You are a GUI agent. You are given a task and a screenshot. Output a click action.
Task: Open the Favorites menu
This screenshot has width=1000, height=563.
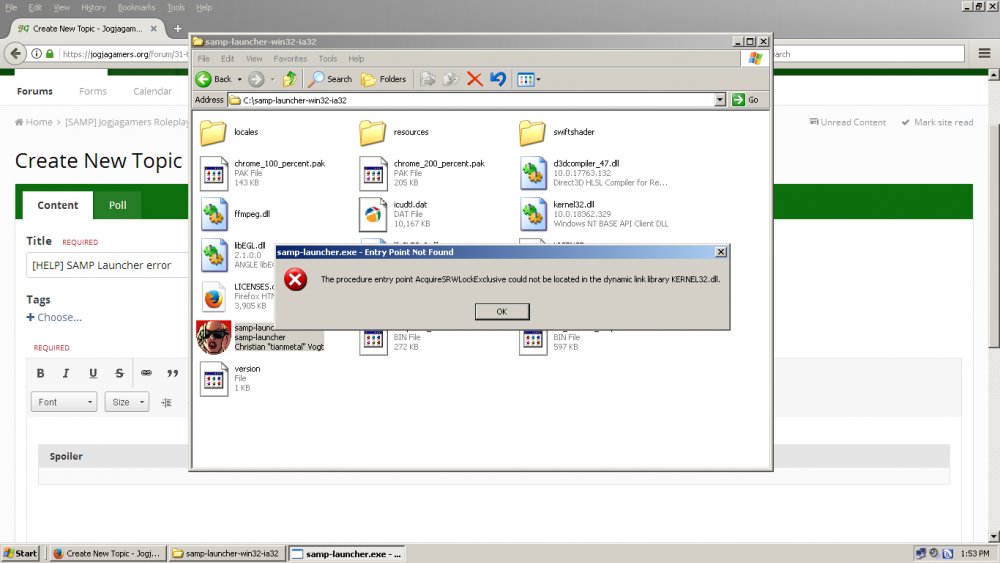pyautogui.click(x=290, y=59)
